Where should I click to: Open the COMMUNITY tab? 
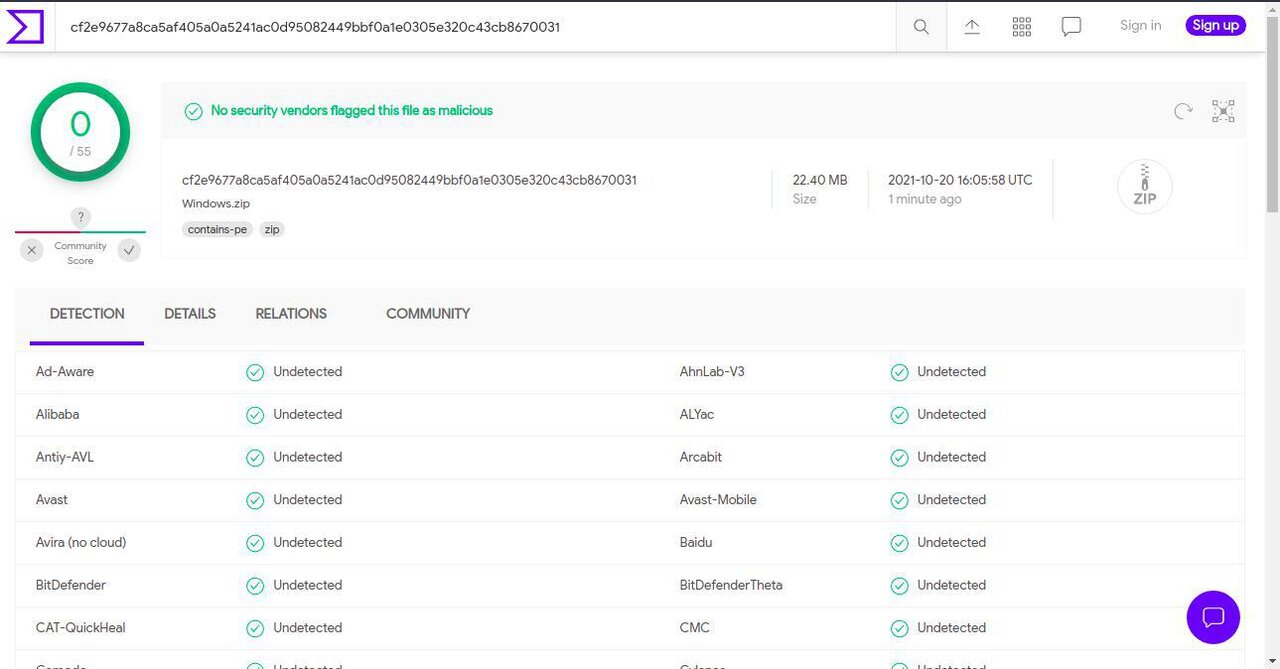(428, 314)
